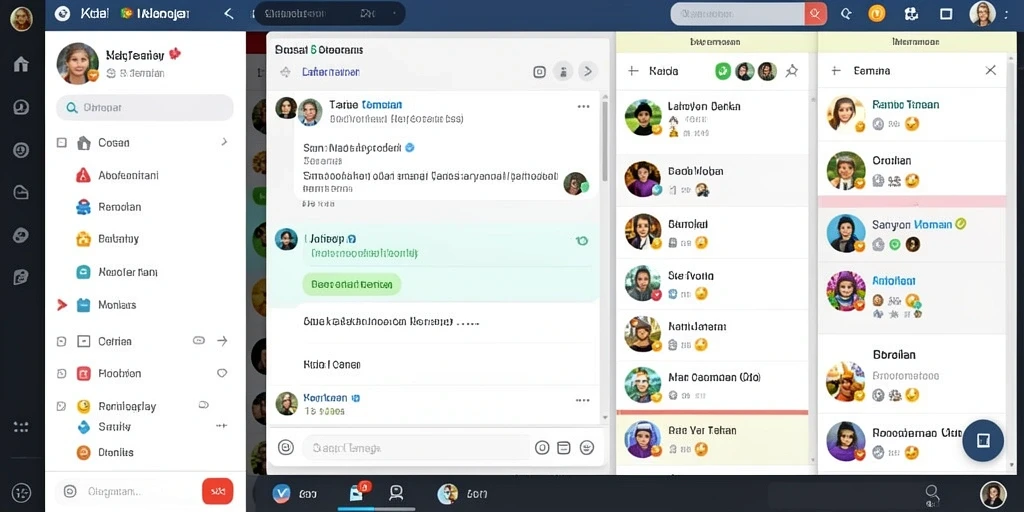Open the Ste fvolia contact
This screenshot has width=1024, height=512.
coord(712,283)
